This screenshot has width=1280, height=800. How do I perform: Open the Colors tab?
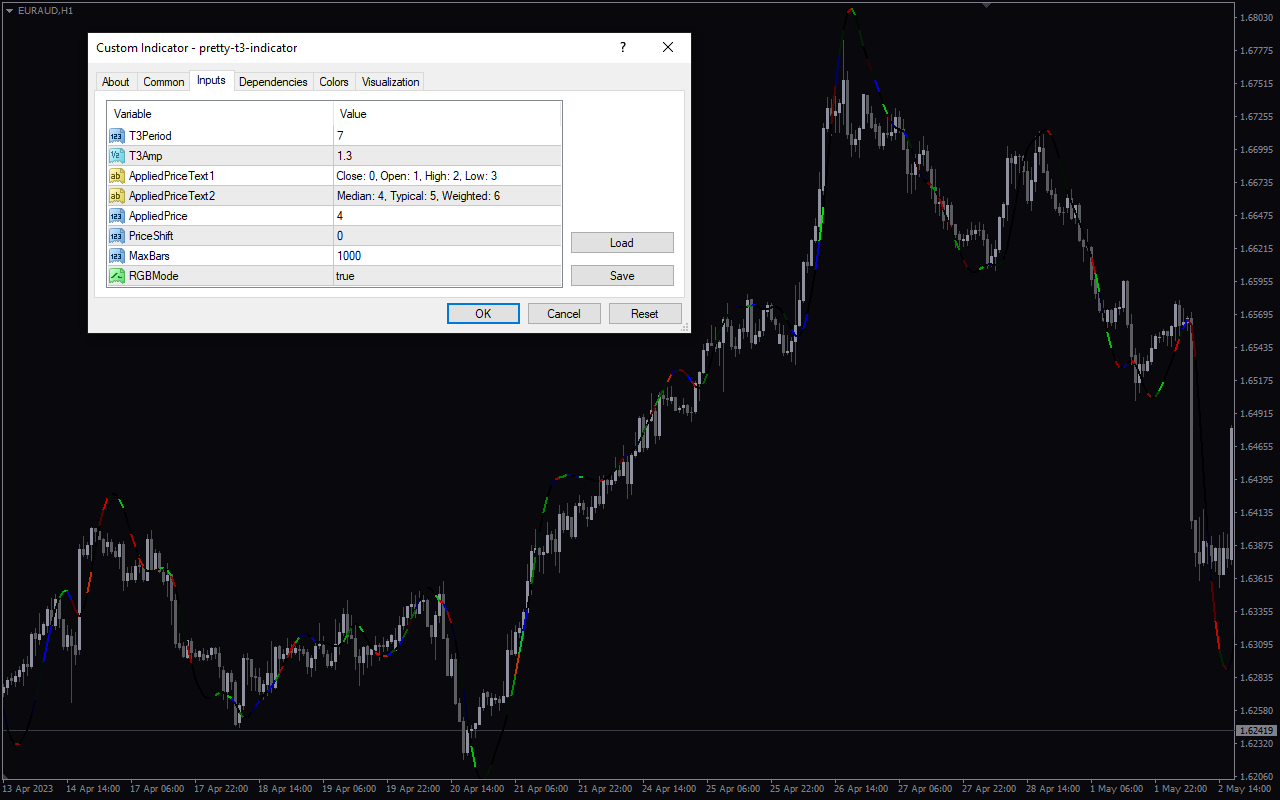(x=334, y=82)
